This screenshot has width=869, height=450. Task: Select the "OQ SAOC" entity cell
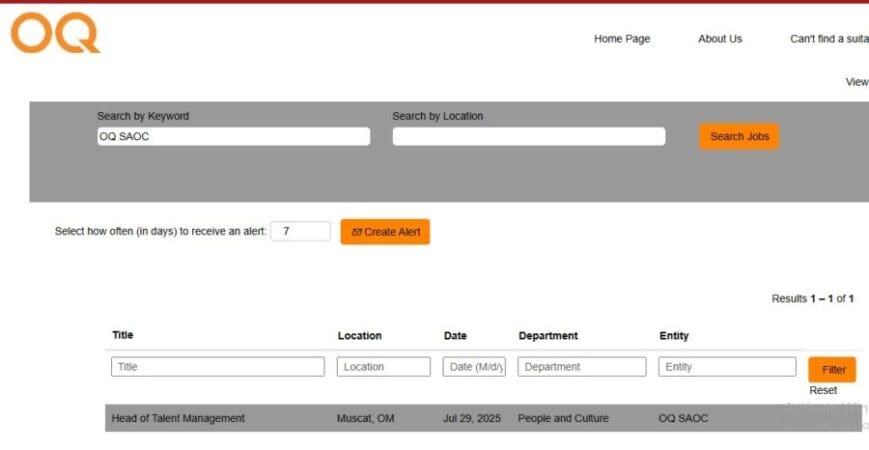pyautogui.click(x=683, y=418)
